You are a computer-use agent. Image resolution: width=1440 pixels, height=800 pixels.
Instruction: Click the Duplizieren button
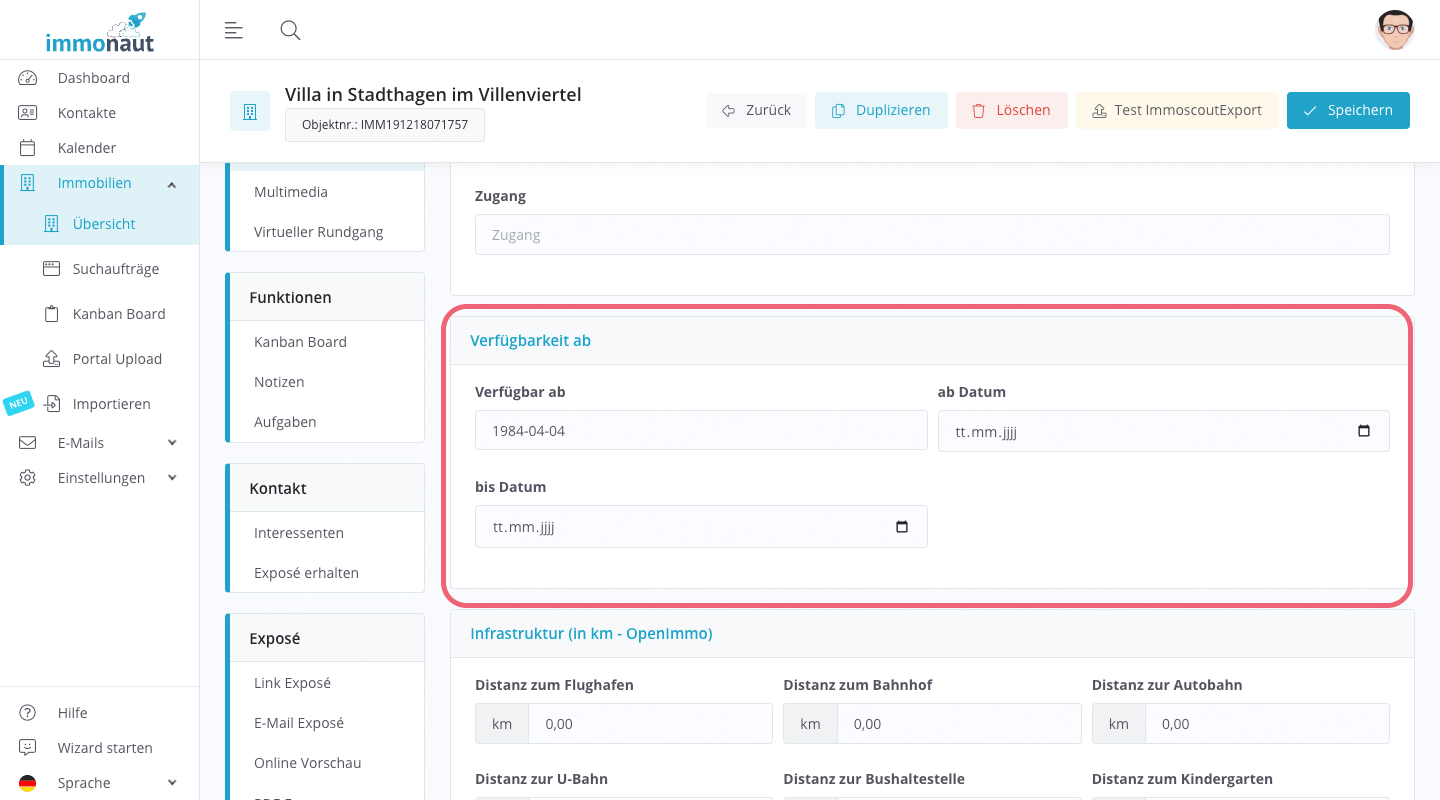click(881, 110)
